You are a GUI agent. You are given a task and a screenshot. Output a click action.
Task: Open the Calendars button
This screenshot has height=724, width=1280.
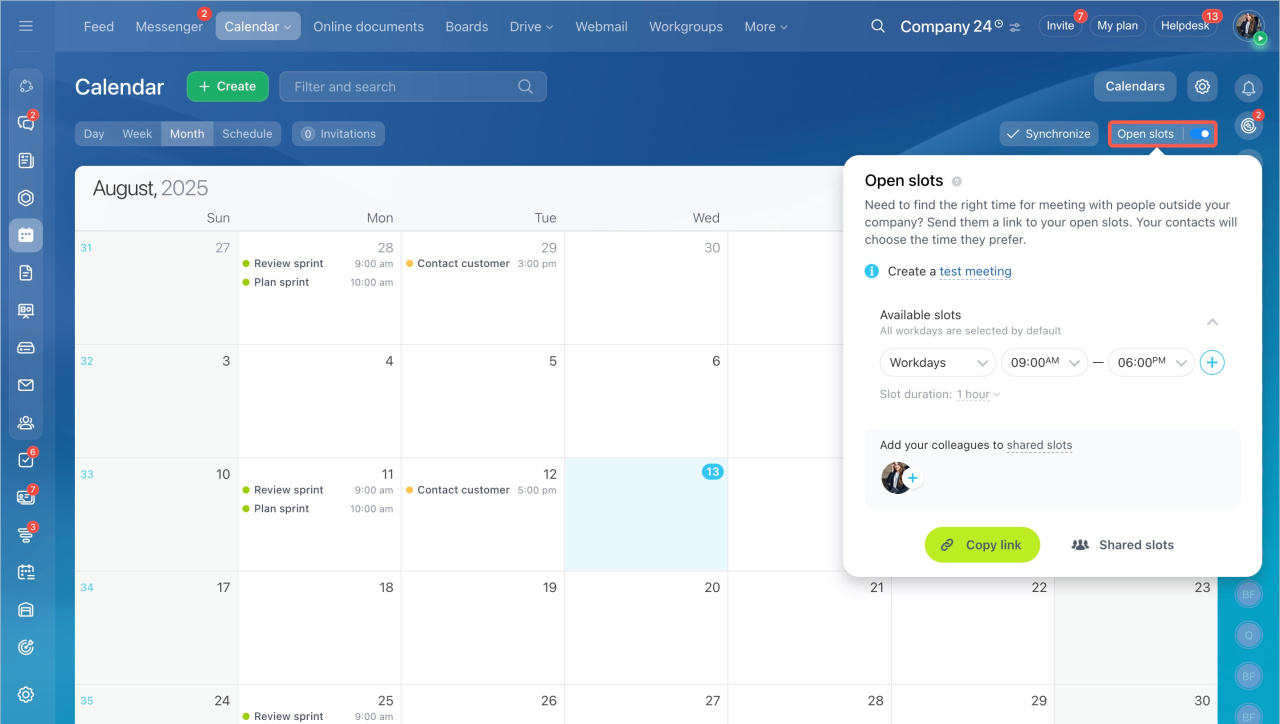coord(1135,86)
